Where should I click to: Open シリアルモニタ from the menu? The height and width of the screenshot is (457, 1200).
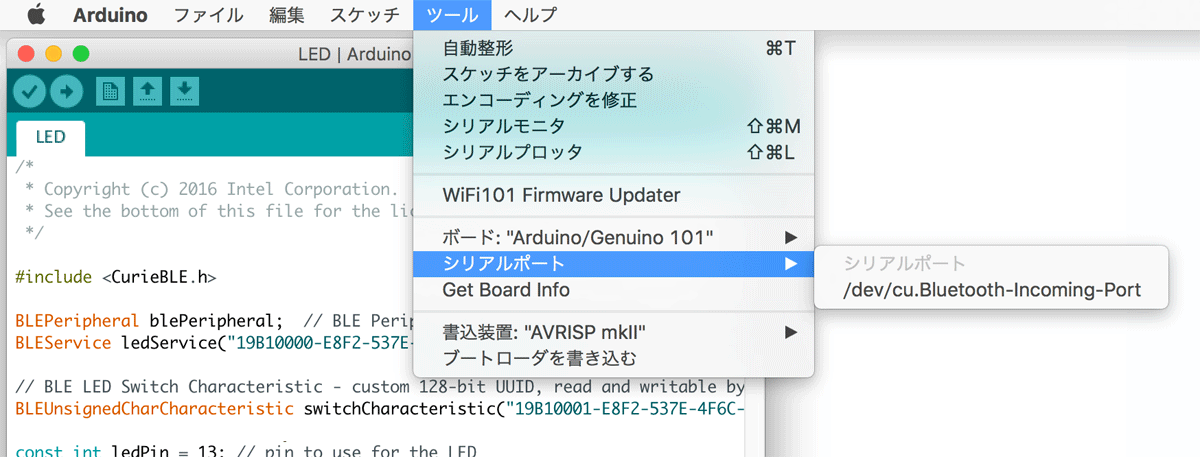[614, 126]
